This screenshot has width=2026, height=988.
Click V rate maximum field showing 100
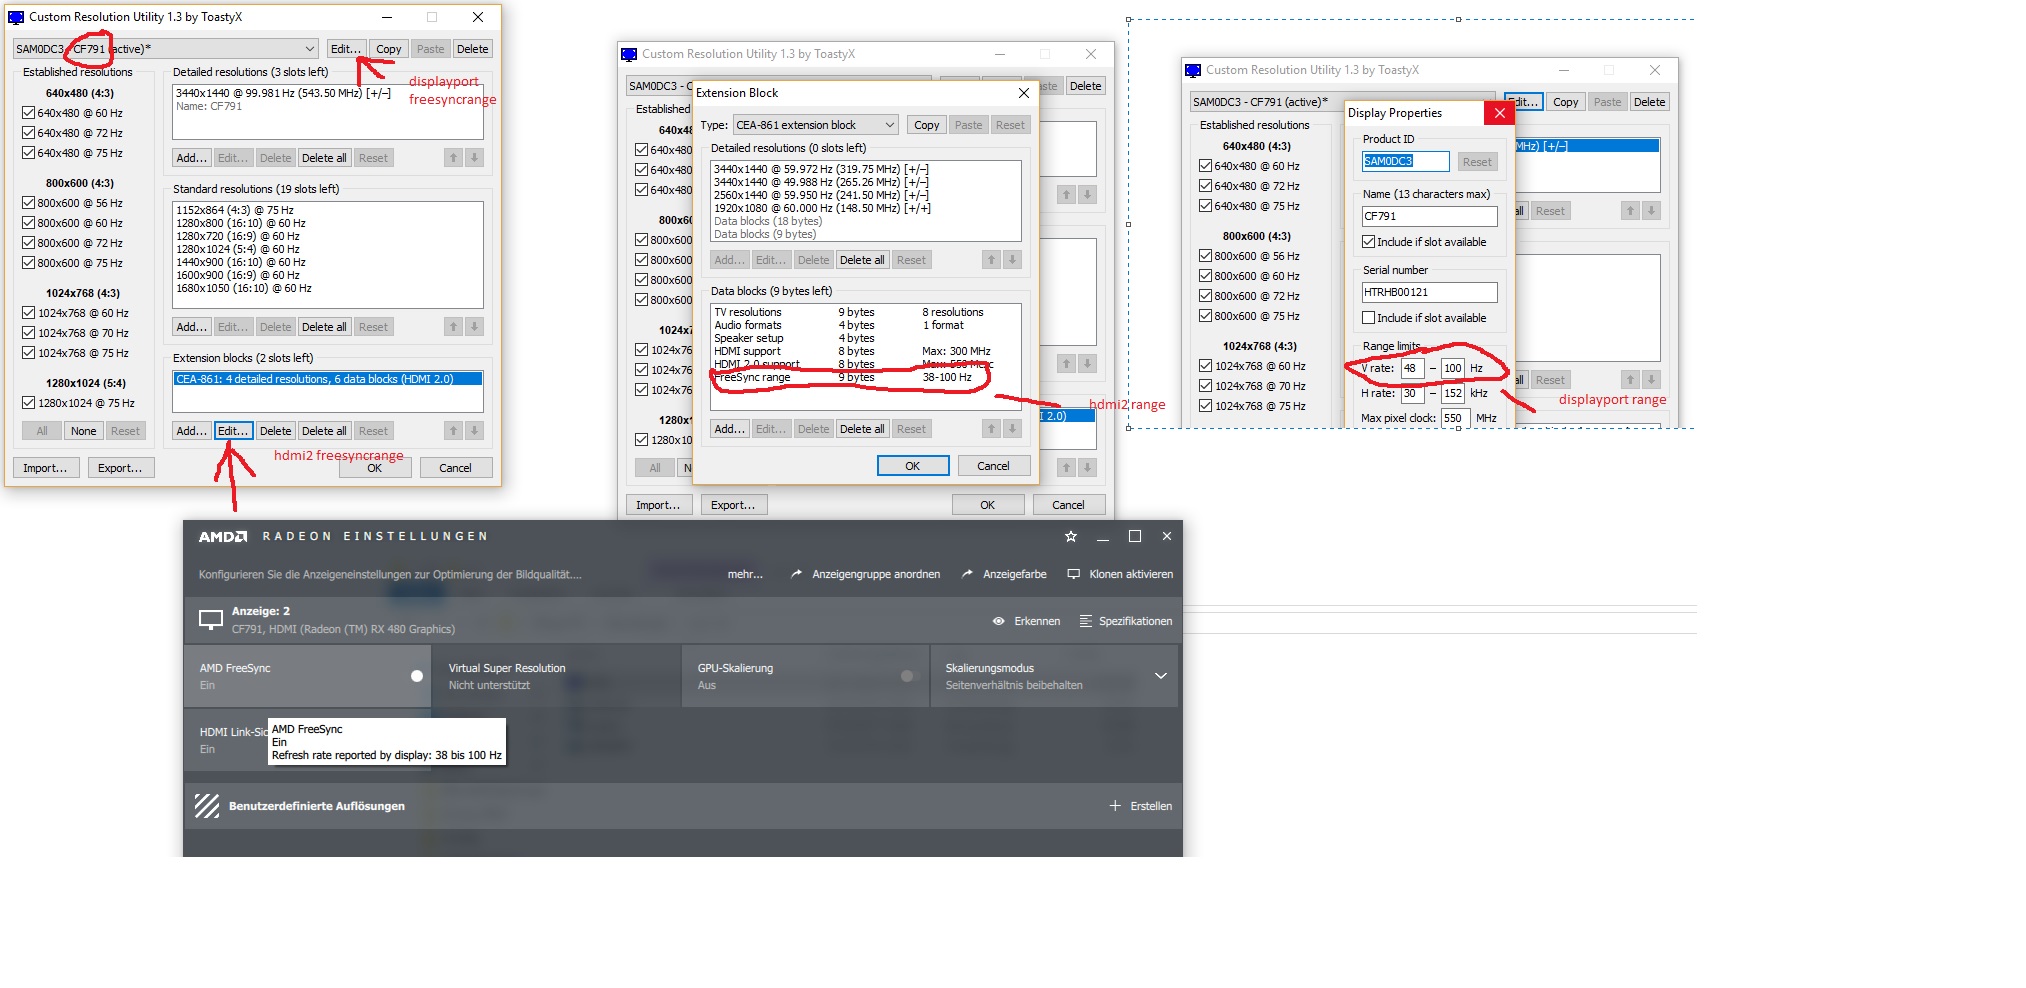pos(1453,368)
